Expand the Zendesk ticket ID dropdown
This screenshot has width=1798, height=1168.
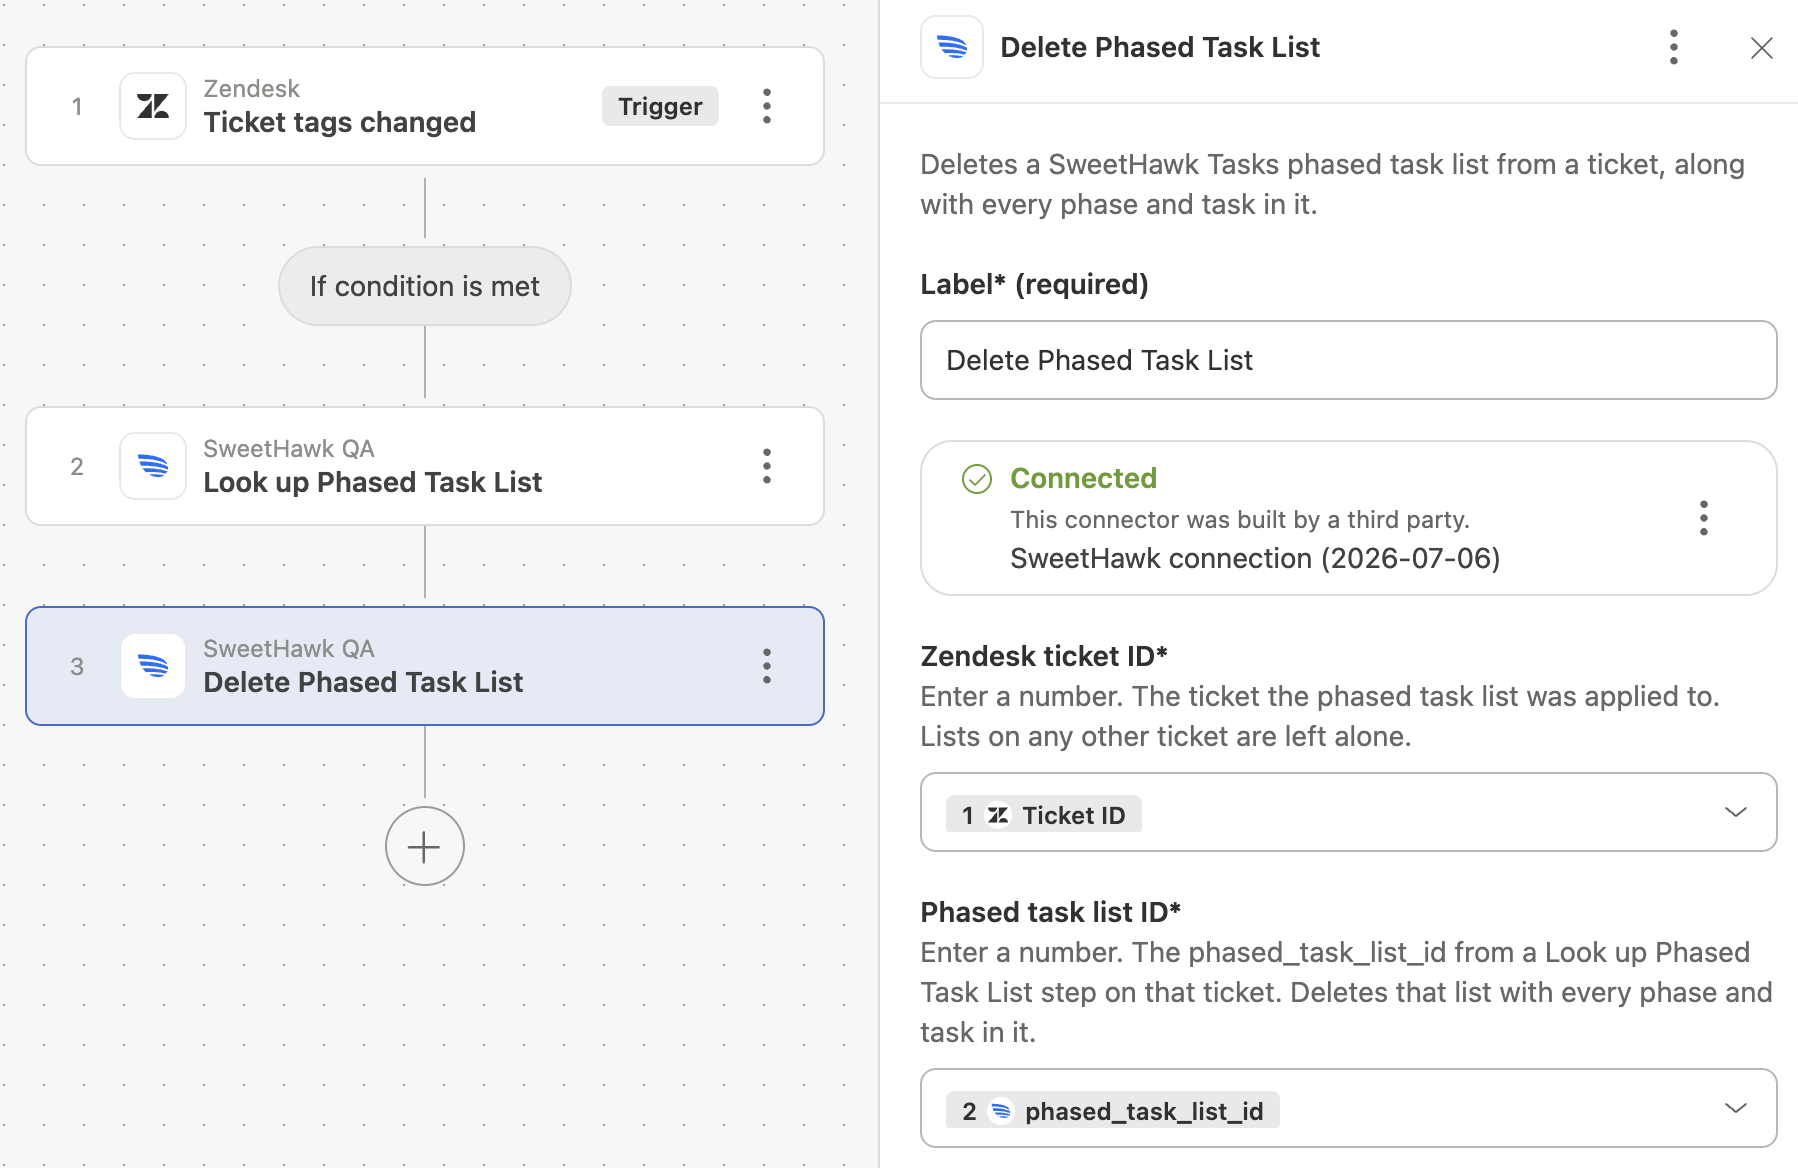coord(1736,812)
